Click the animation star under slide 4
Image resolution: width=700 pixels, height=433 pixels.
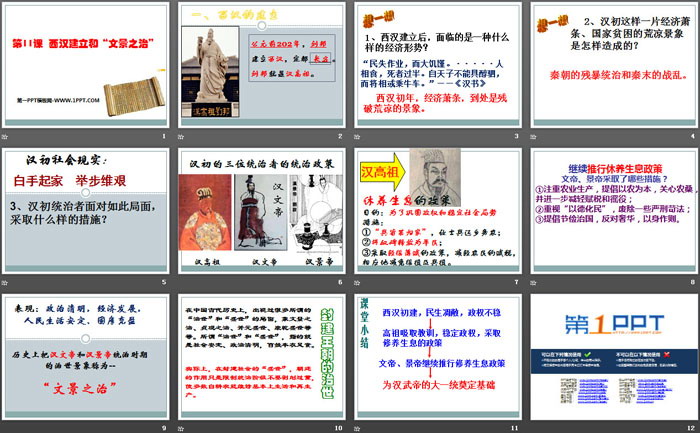click(533, 137)
